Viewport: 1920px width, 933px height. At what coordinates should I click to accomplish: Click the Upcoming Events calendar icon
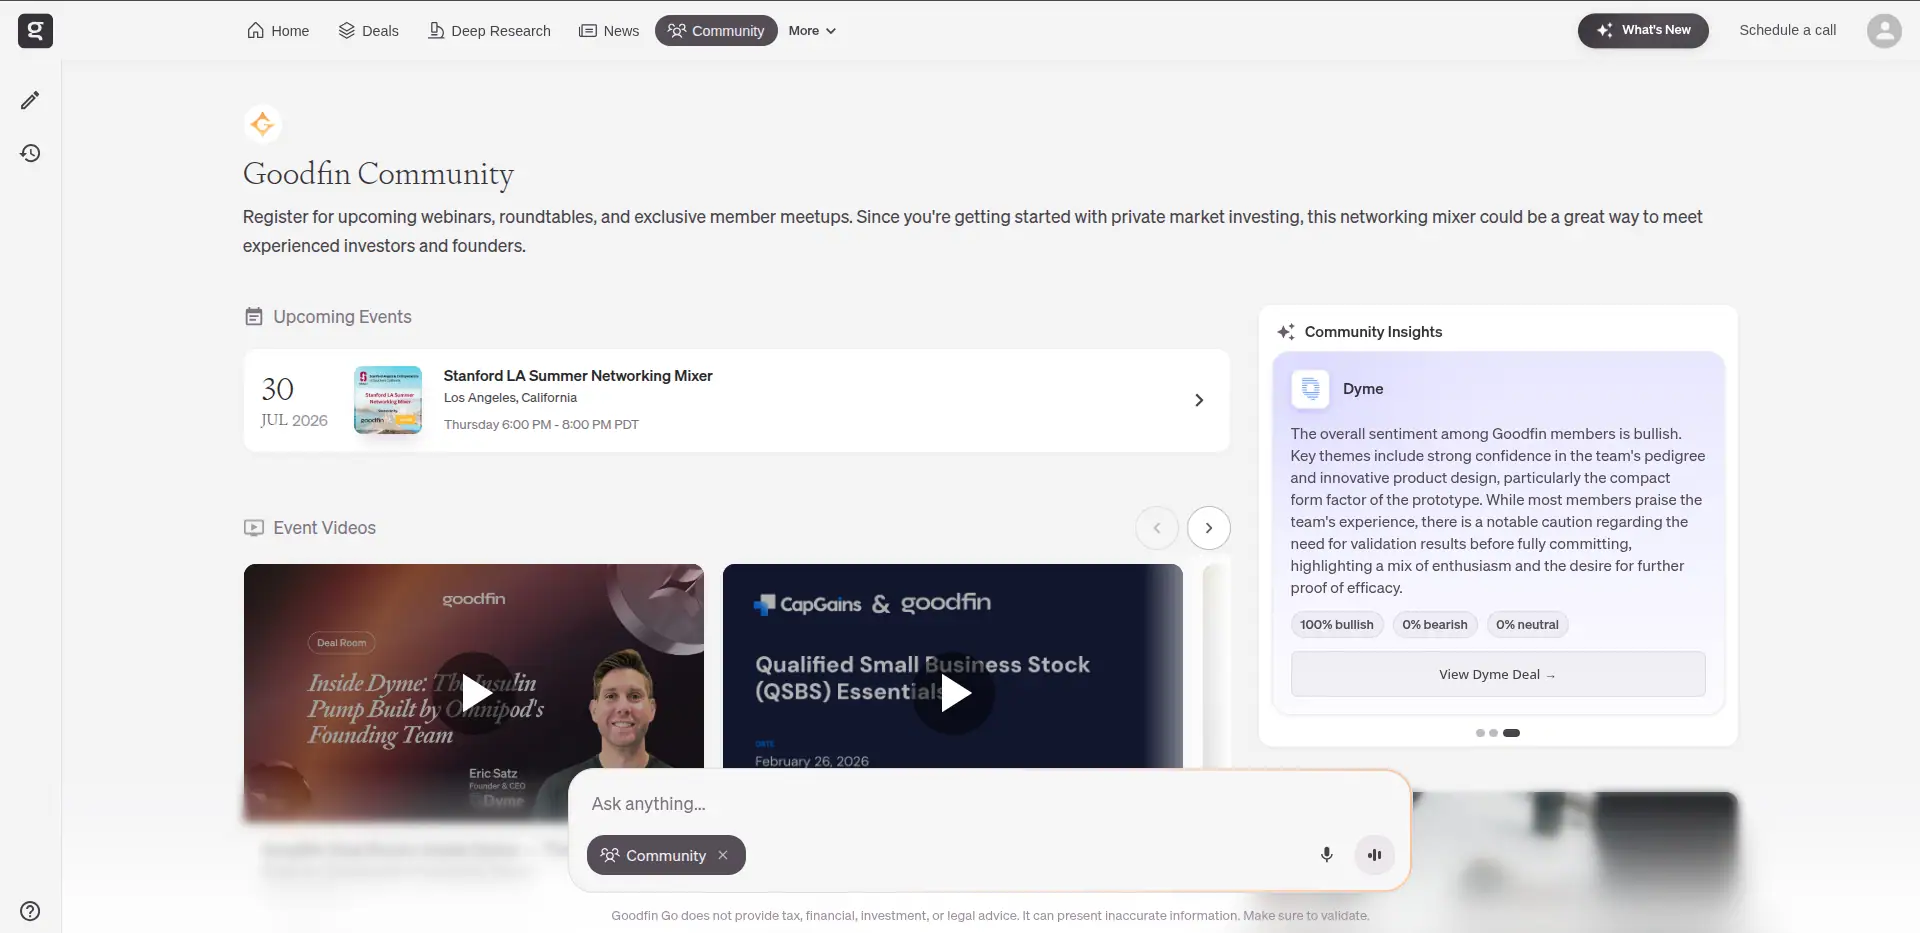tap(254, 317)
